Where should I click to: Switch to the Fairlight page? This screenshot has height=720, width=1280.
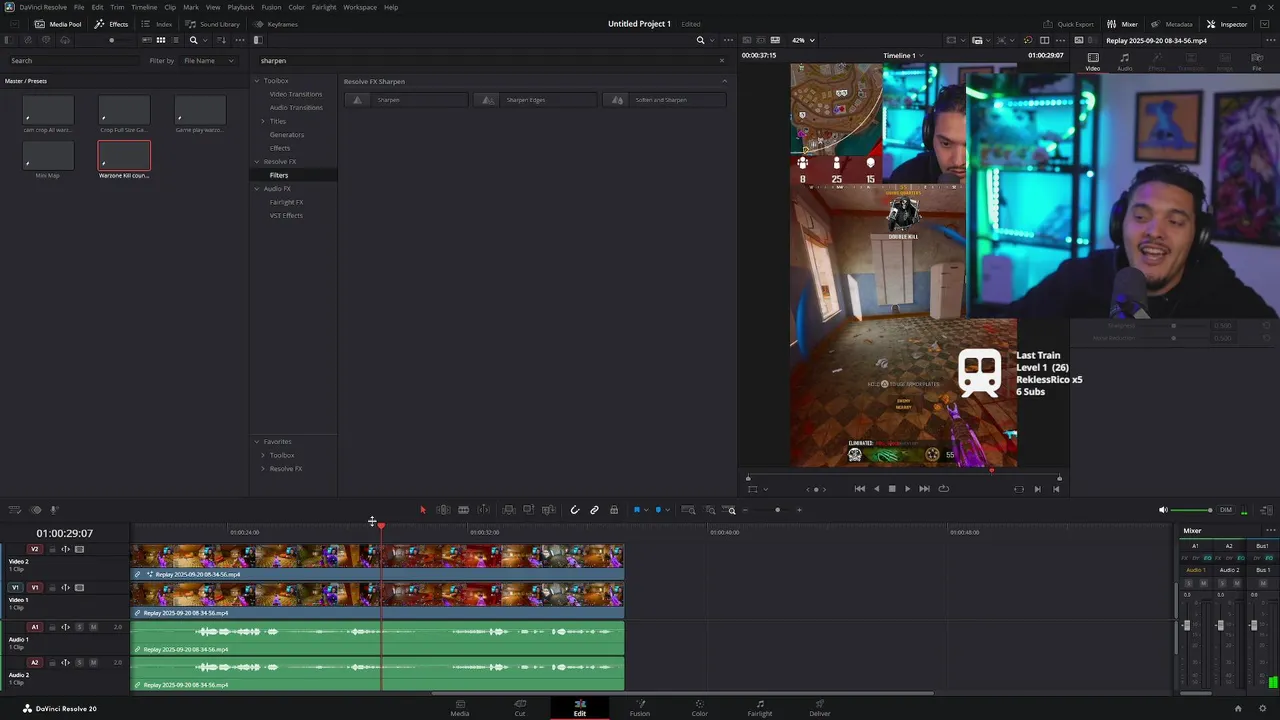pos(760,707)
